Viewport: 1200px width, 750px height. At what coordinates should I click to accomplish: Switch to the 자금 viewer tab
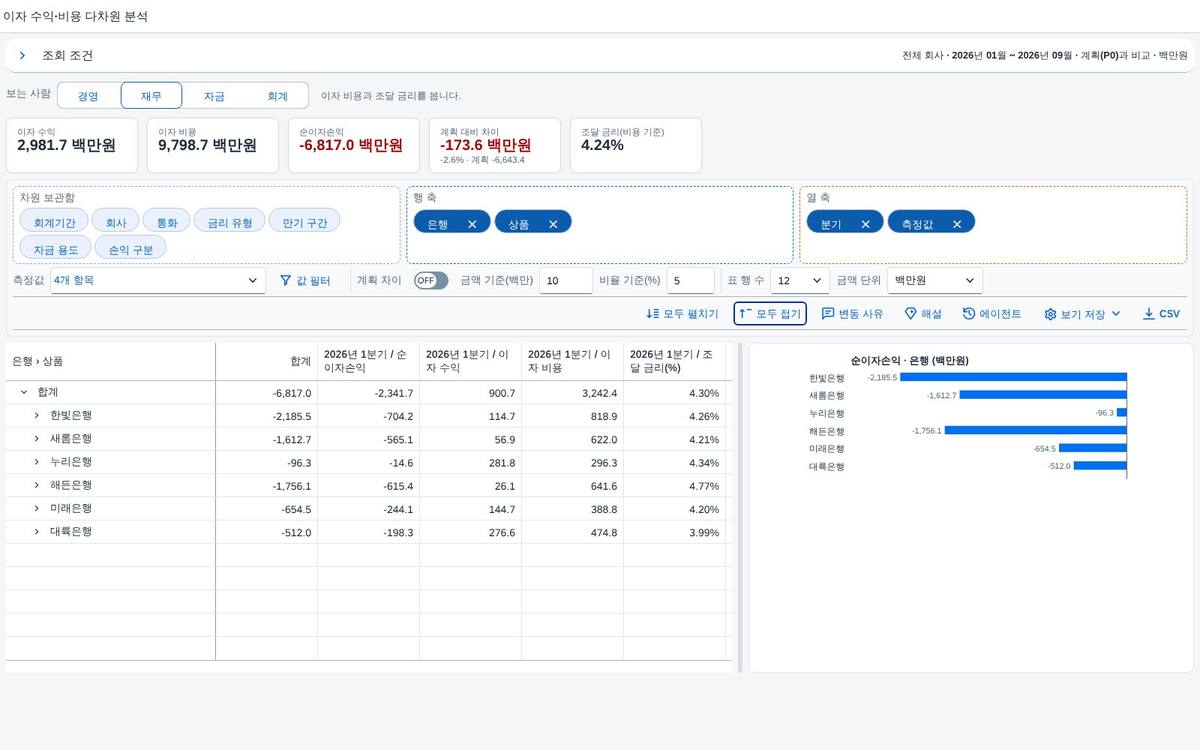[214, 96]
